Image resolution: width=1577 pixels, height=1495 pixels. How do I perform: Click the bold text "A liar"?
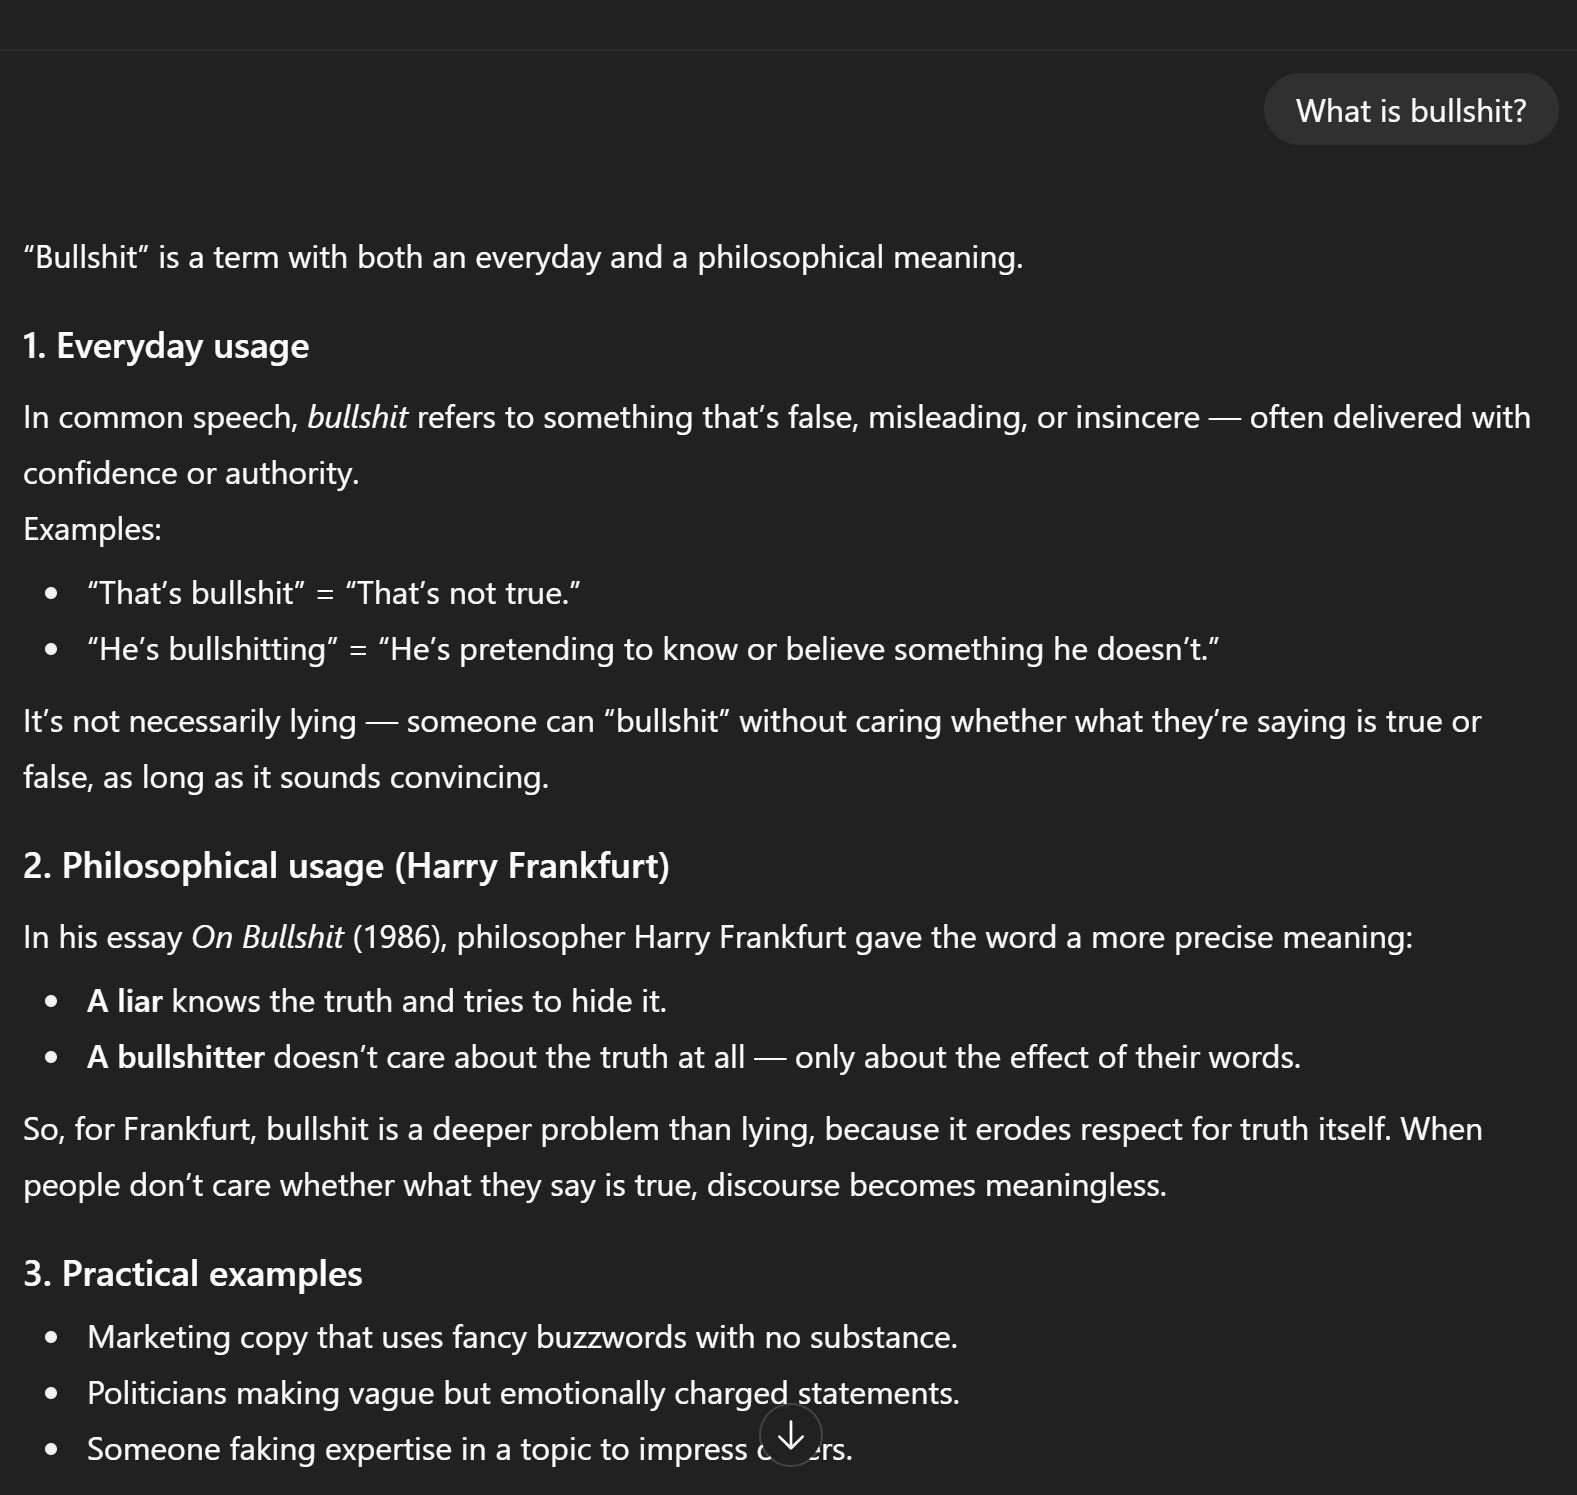coord(125,1001)
